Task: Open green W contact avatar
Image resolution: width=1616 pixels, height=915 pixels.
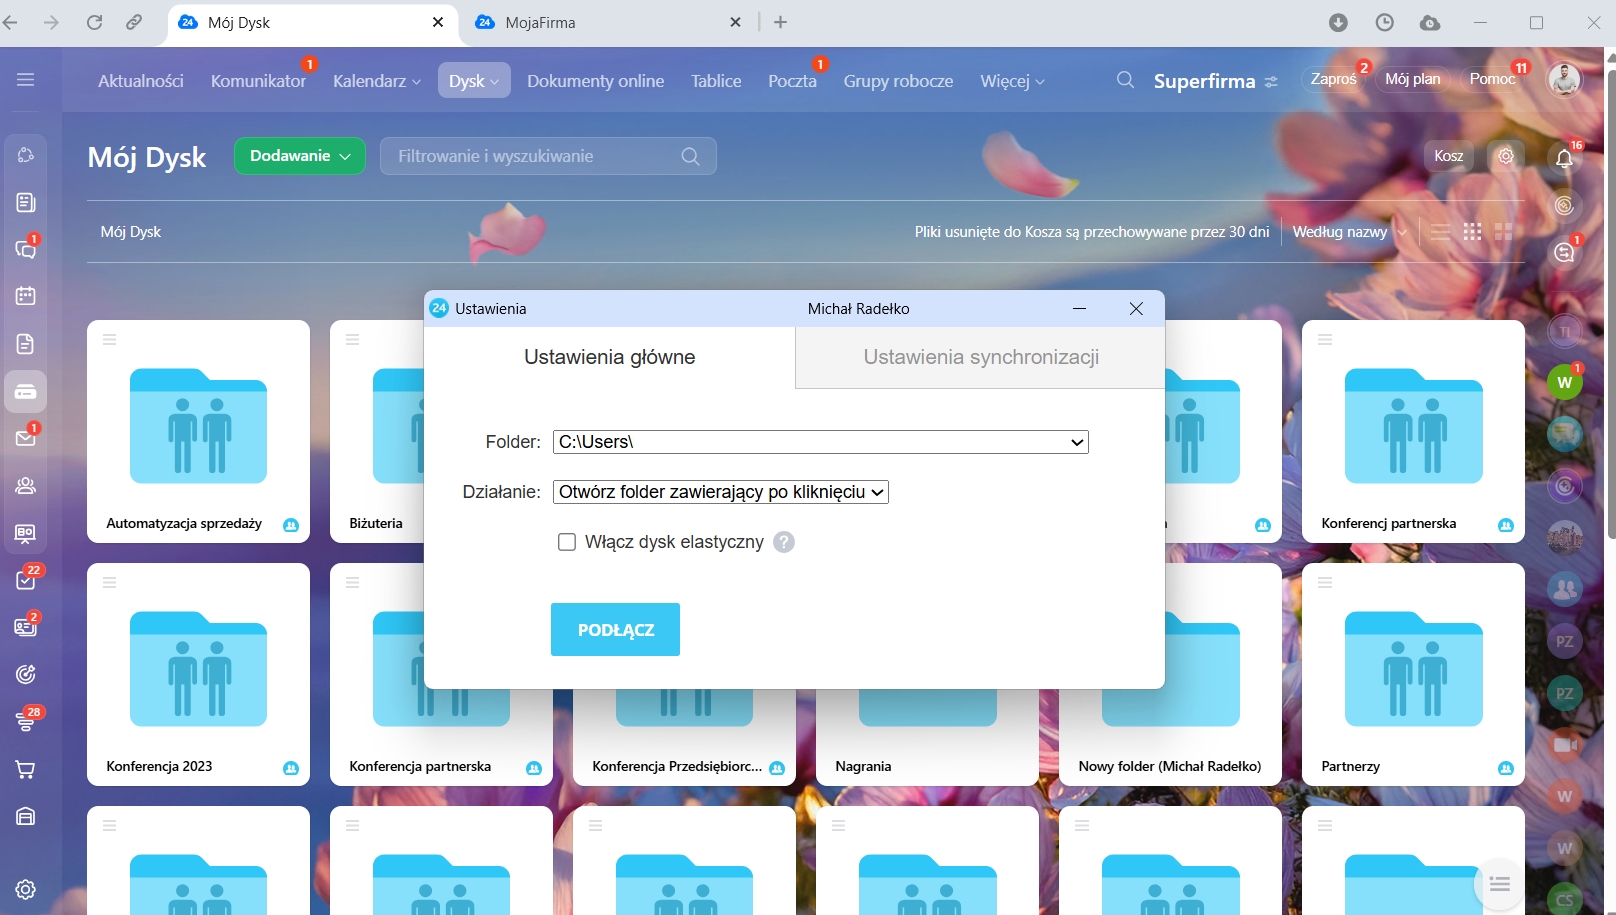Action: pyautogui.click(x=1564, y=382)
